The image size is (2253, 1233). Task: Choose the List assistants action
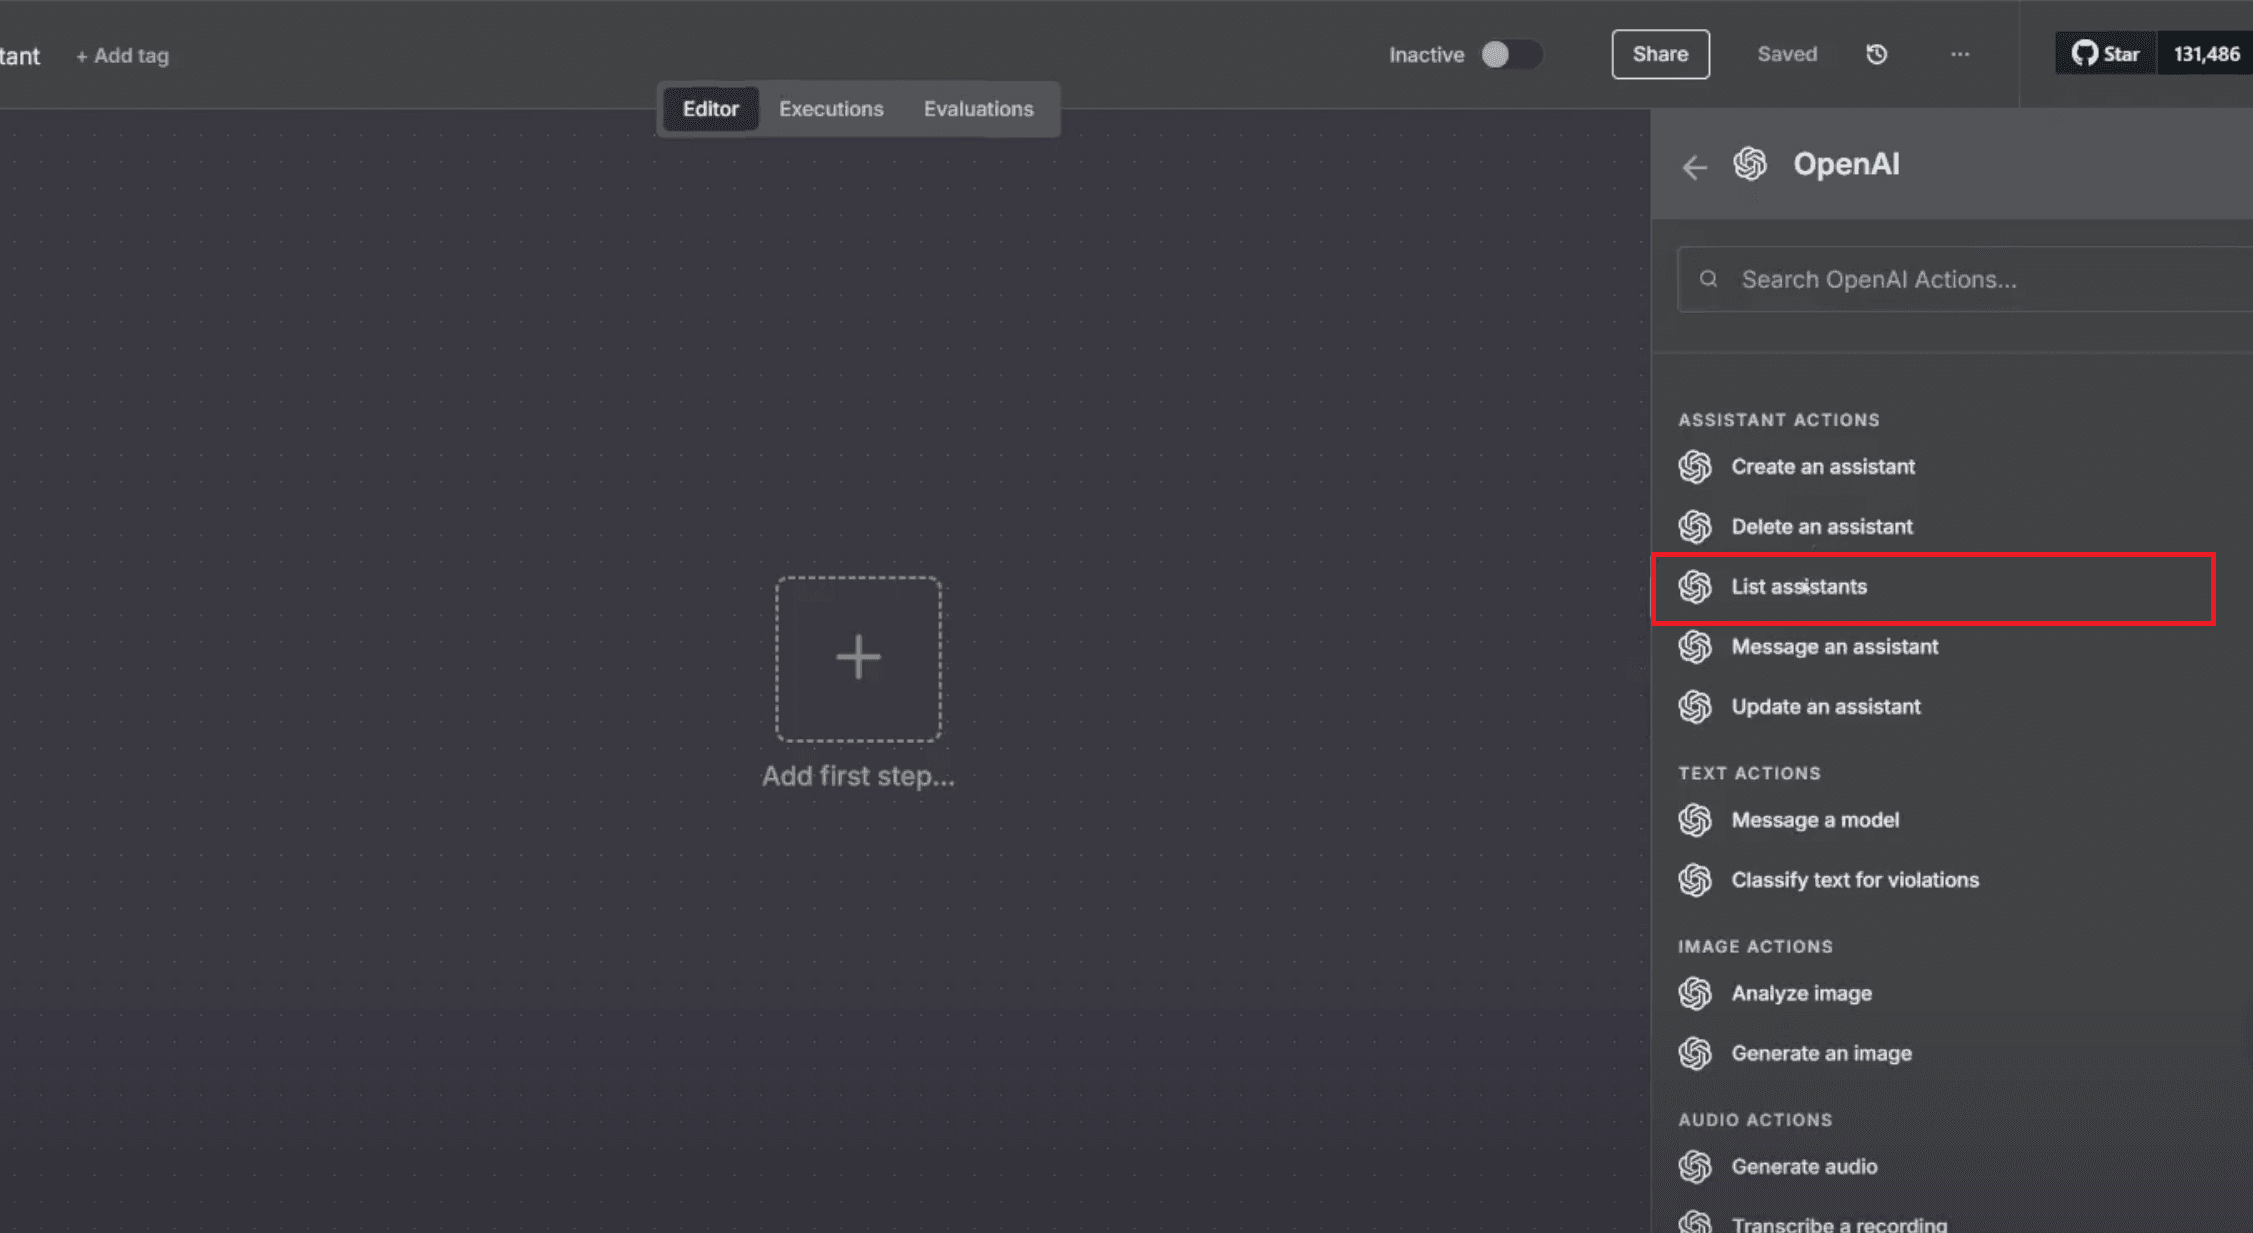coord(1798,587)
